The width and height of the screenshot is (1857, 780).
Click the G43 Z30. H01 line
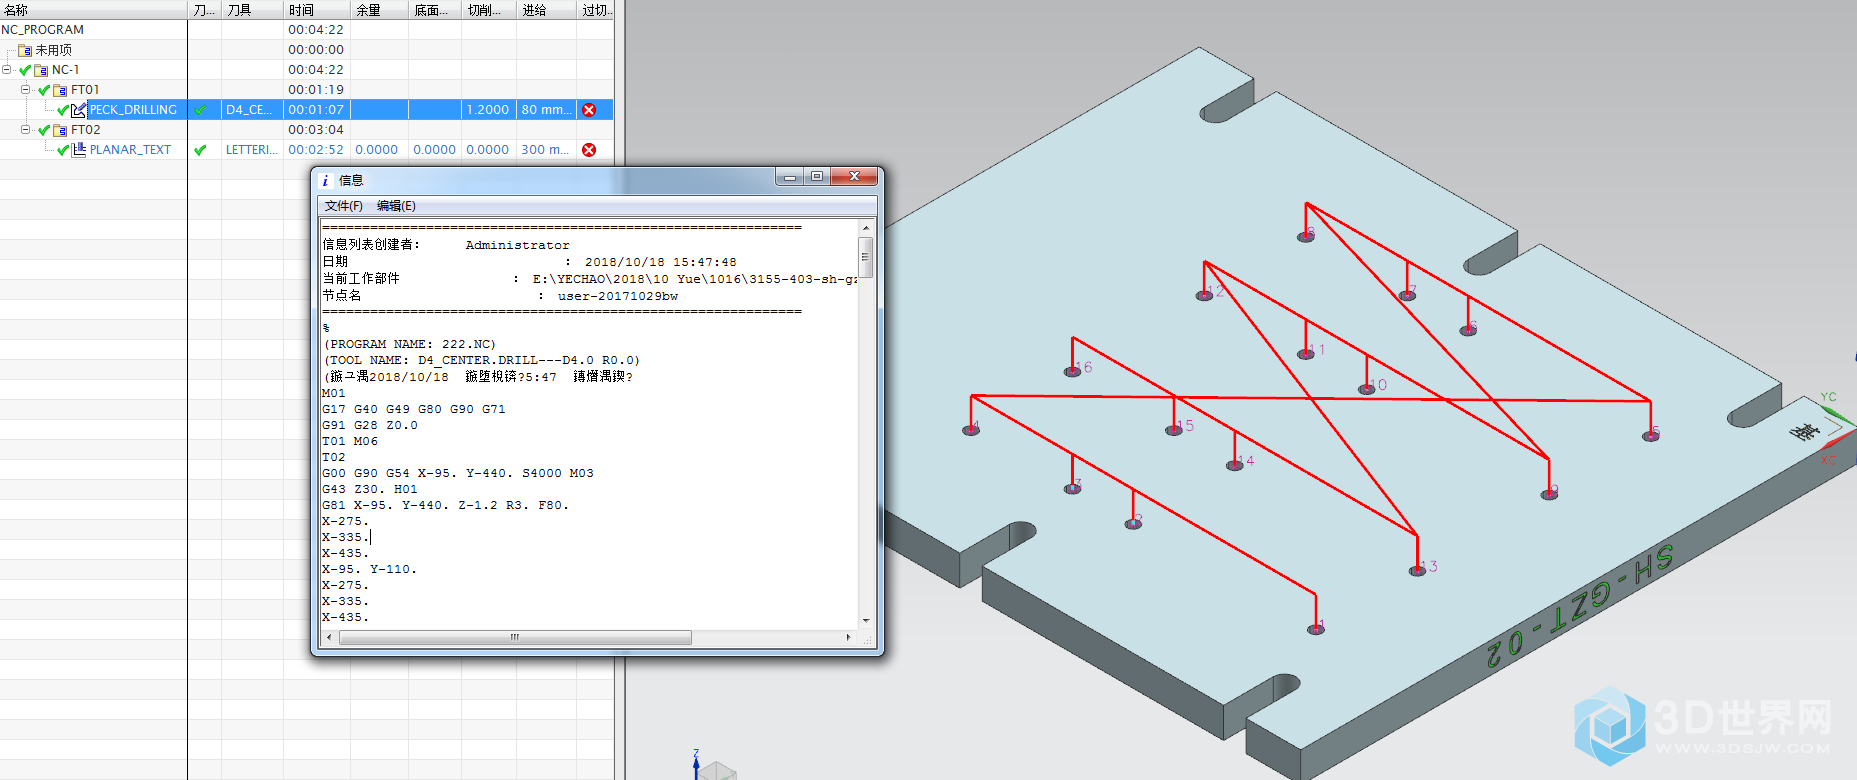(369, 489)
